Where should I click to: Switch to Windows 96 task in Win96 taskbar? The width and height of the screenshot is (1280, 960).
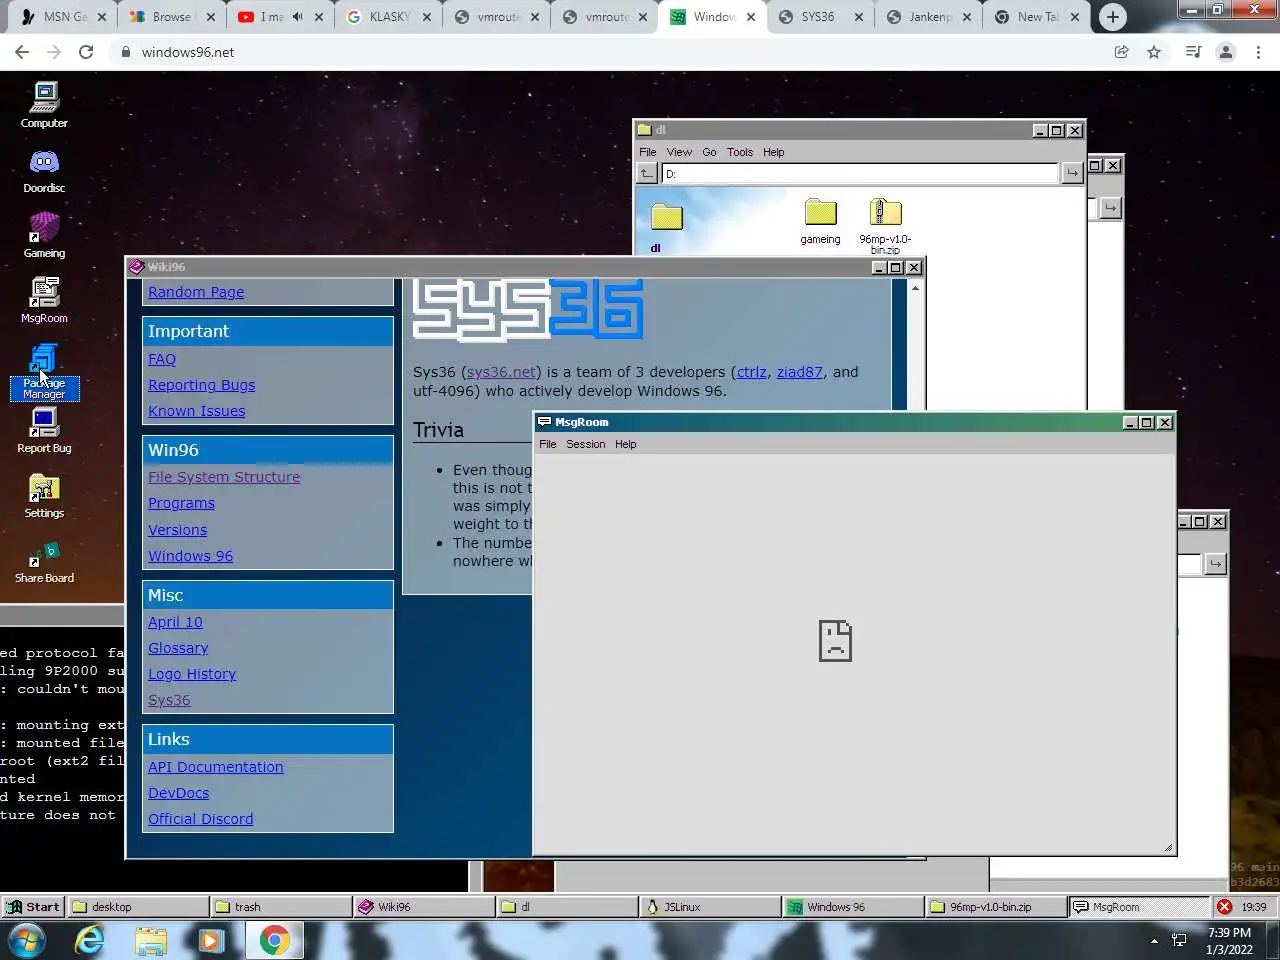pyautogui.click(x=852, y=907)
